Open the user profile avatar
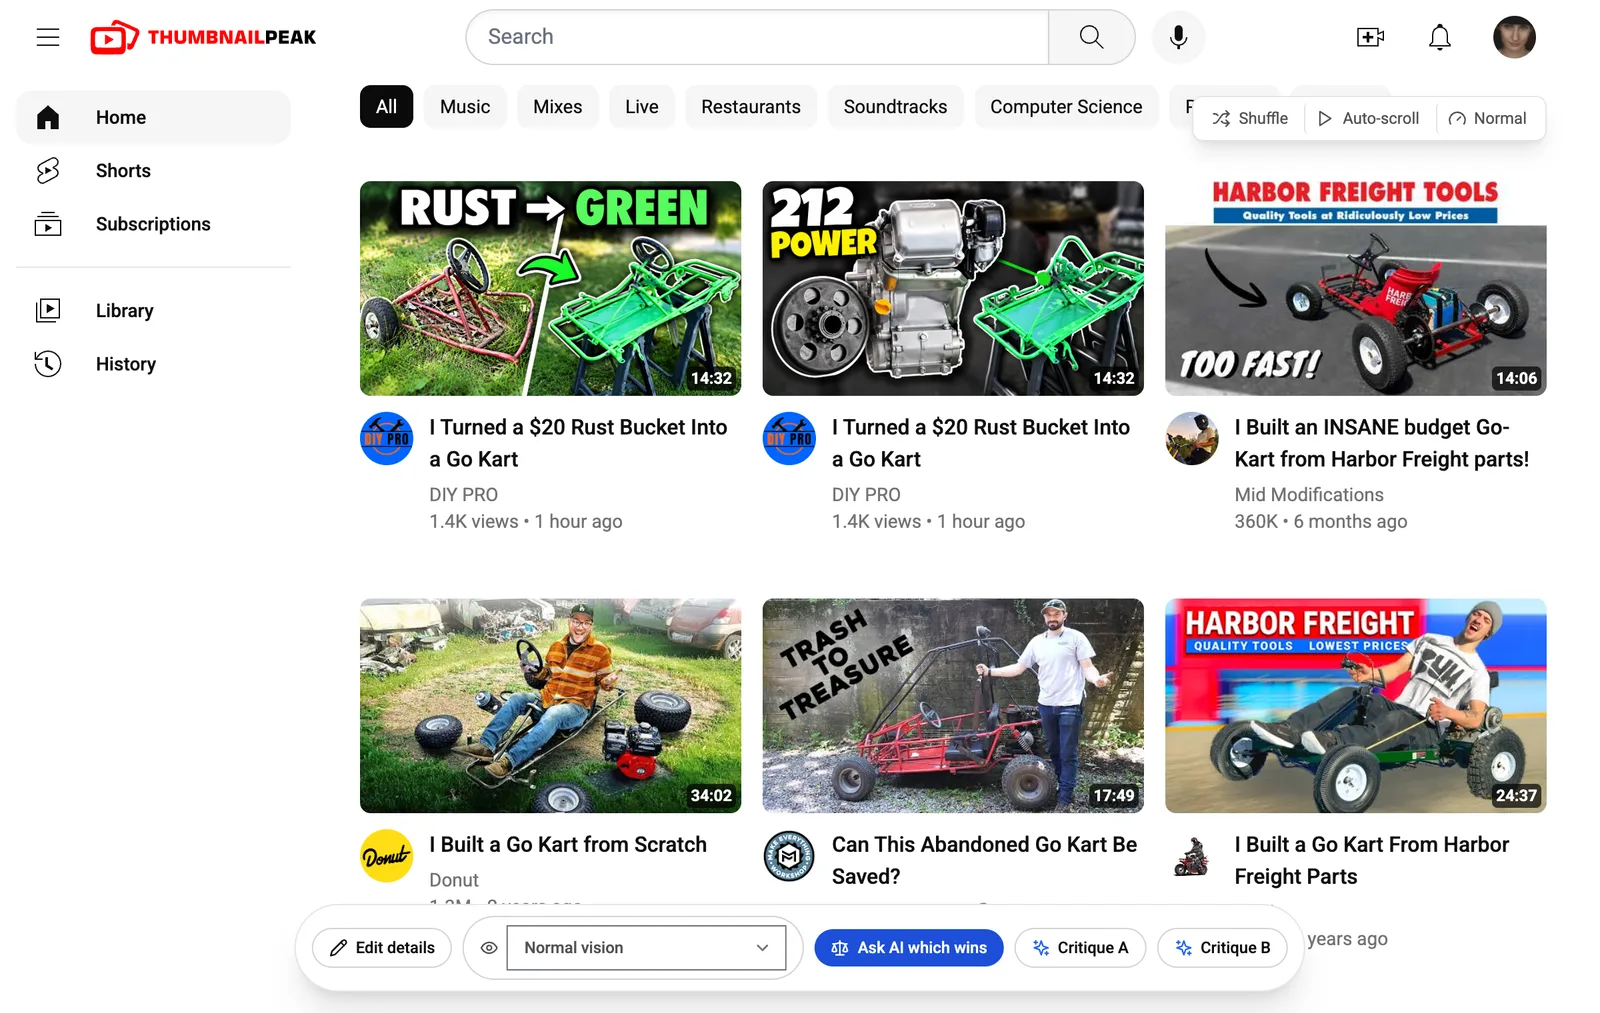Image resolution: width=1600 pixels, height=1013 pixels. (x=1514, y=37)
